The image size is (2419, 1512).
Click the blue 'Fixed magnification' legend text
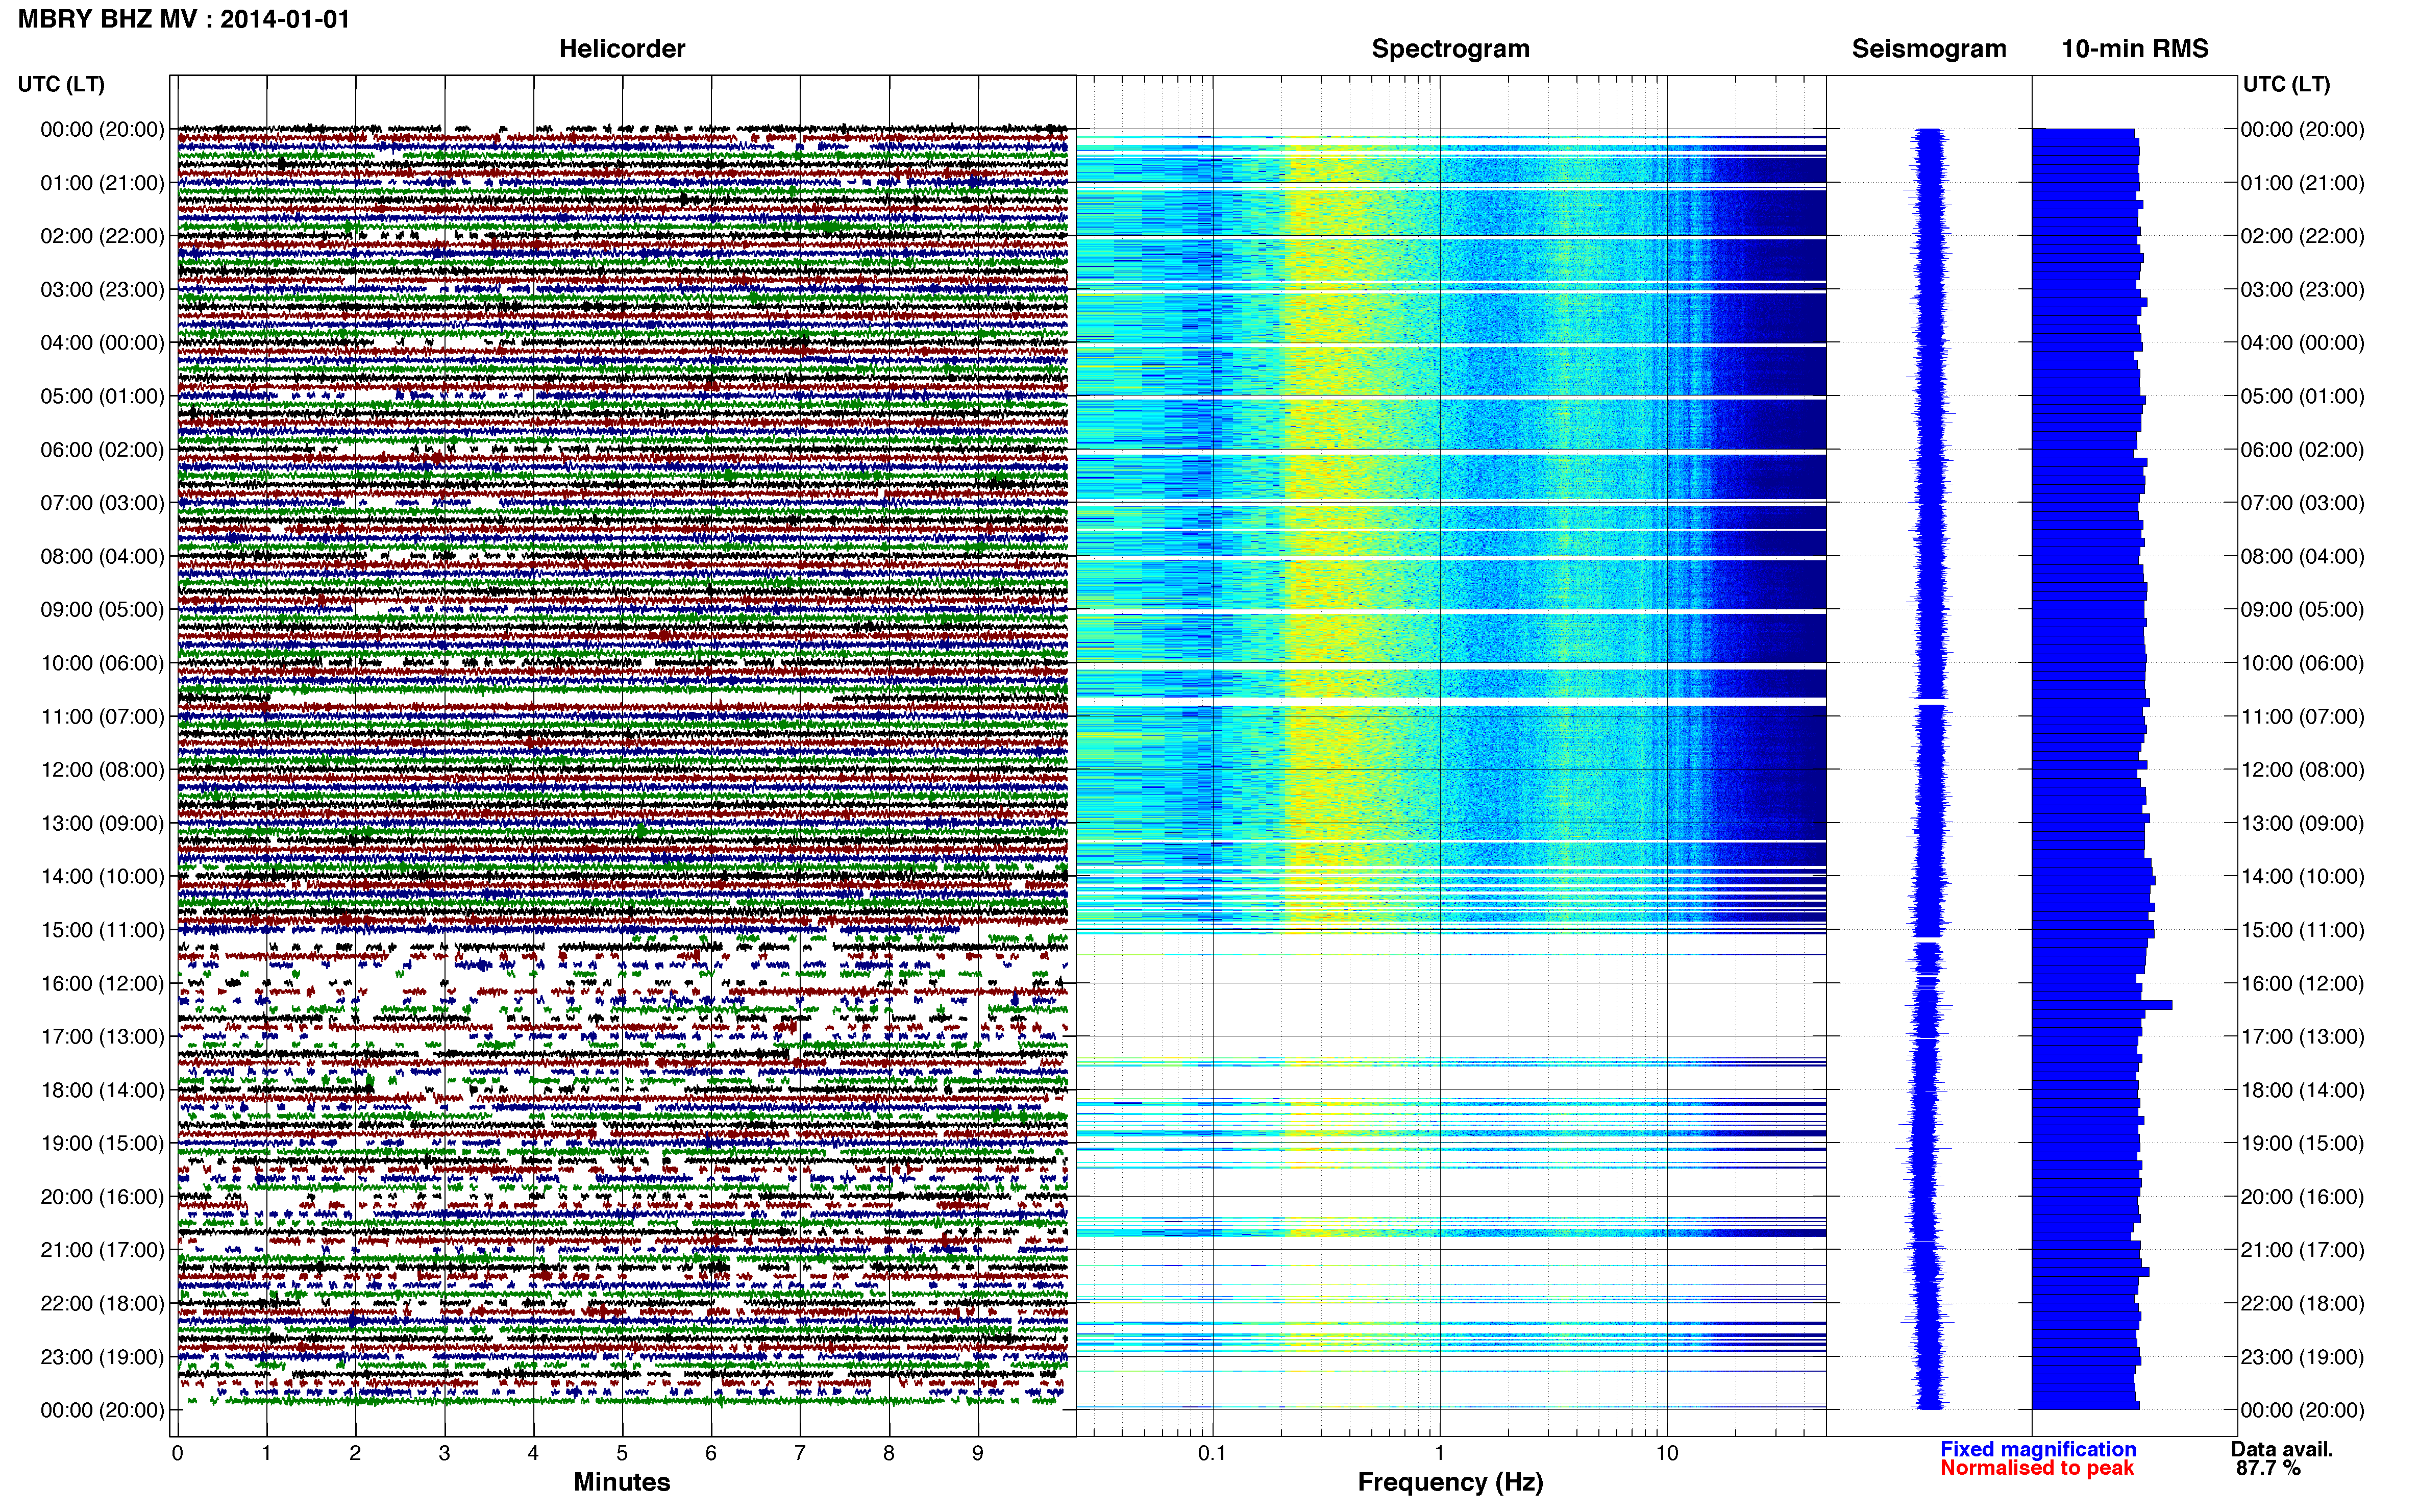[x=2038, y=1449]
